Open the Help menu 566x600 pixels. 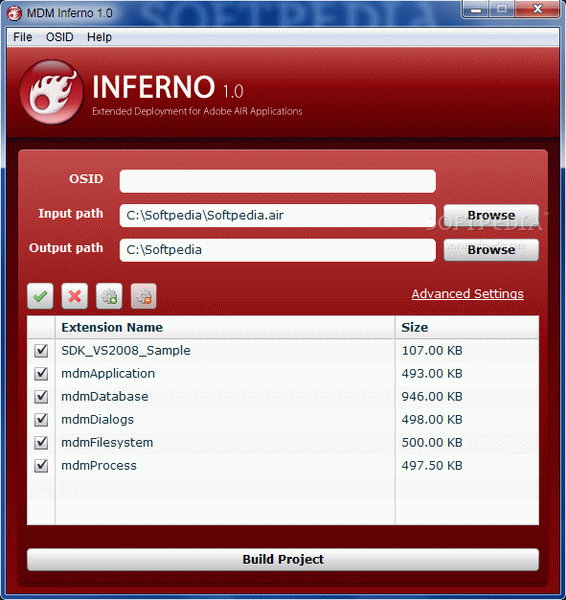coord(99,37)
